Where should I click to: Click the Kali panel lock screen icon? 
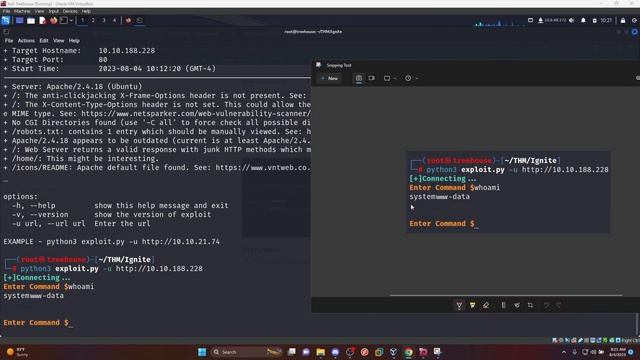pos(623,20)
